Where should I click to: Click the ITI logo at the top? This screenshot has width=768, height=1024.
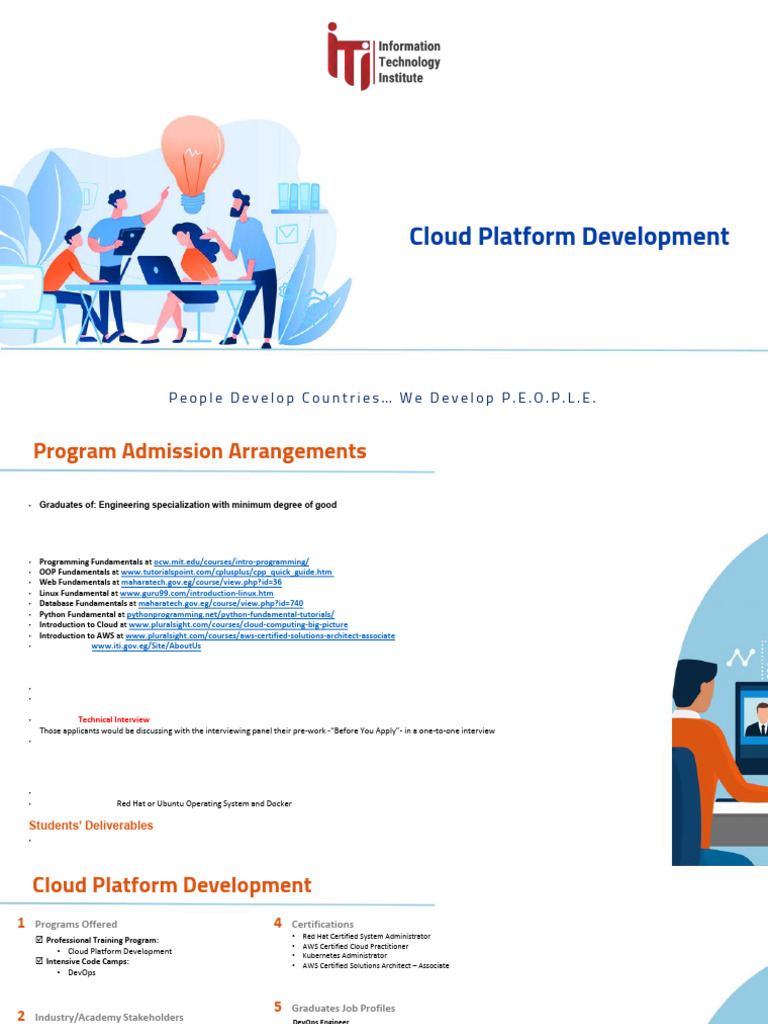384,56
